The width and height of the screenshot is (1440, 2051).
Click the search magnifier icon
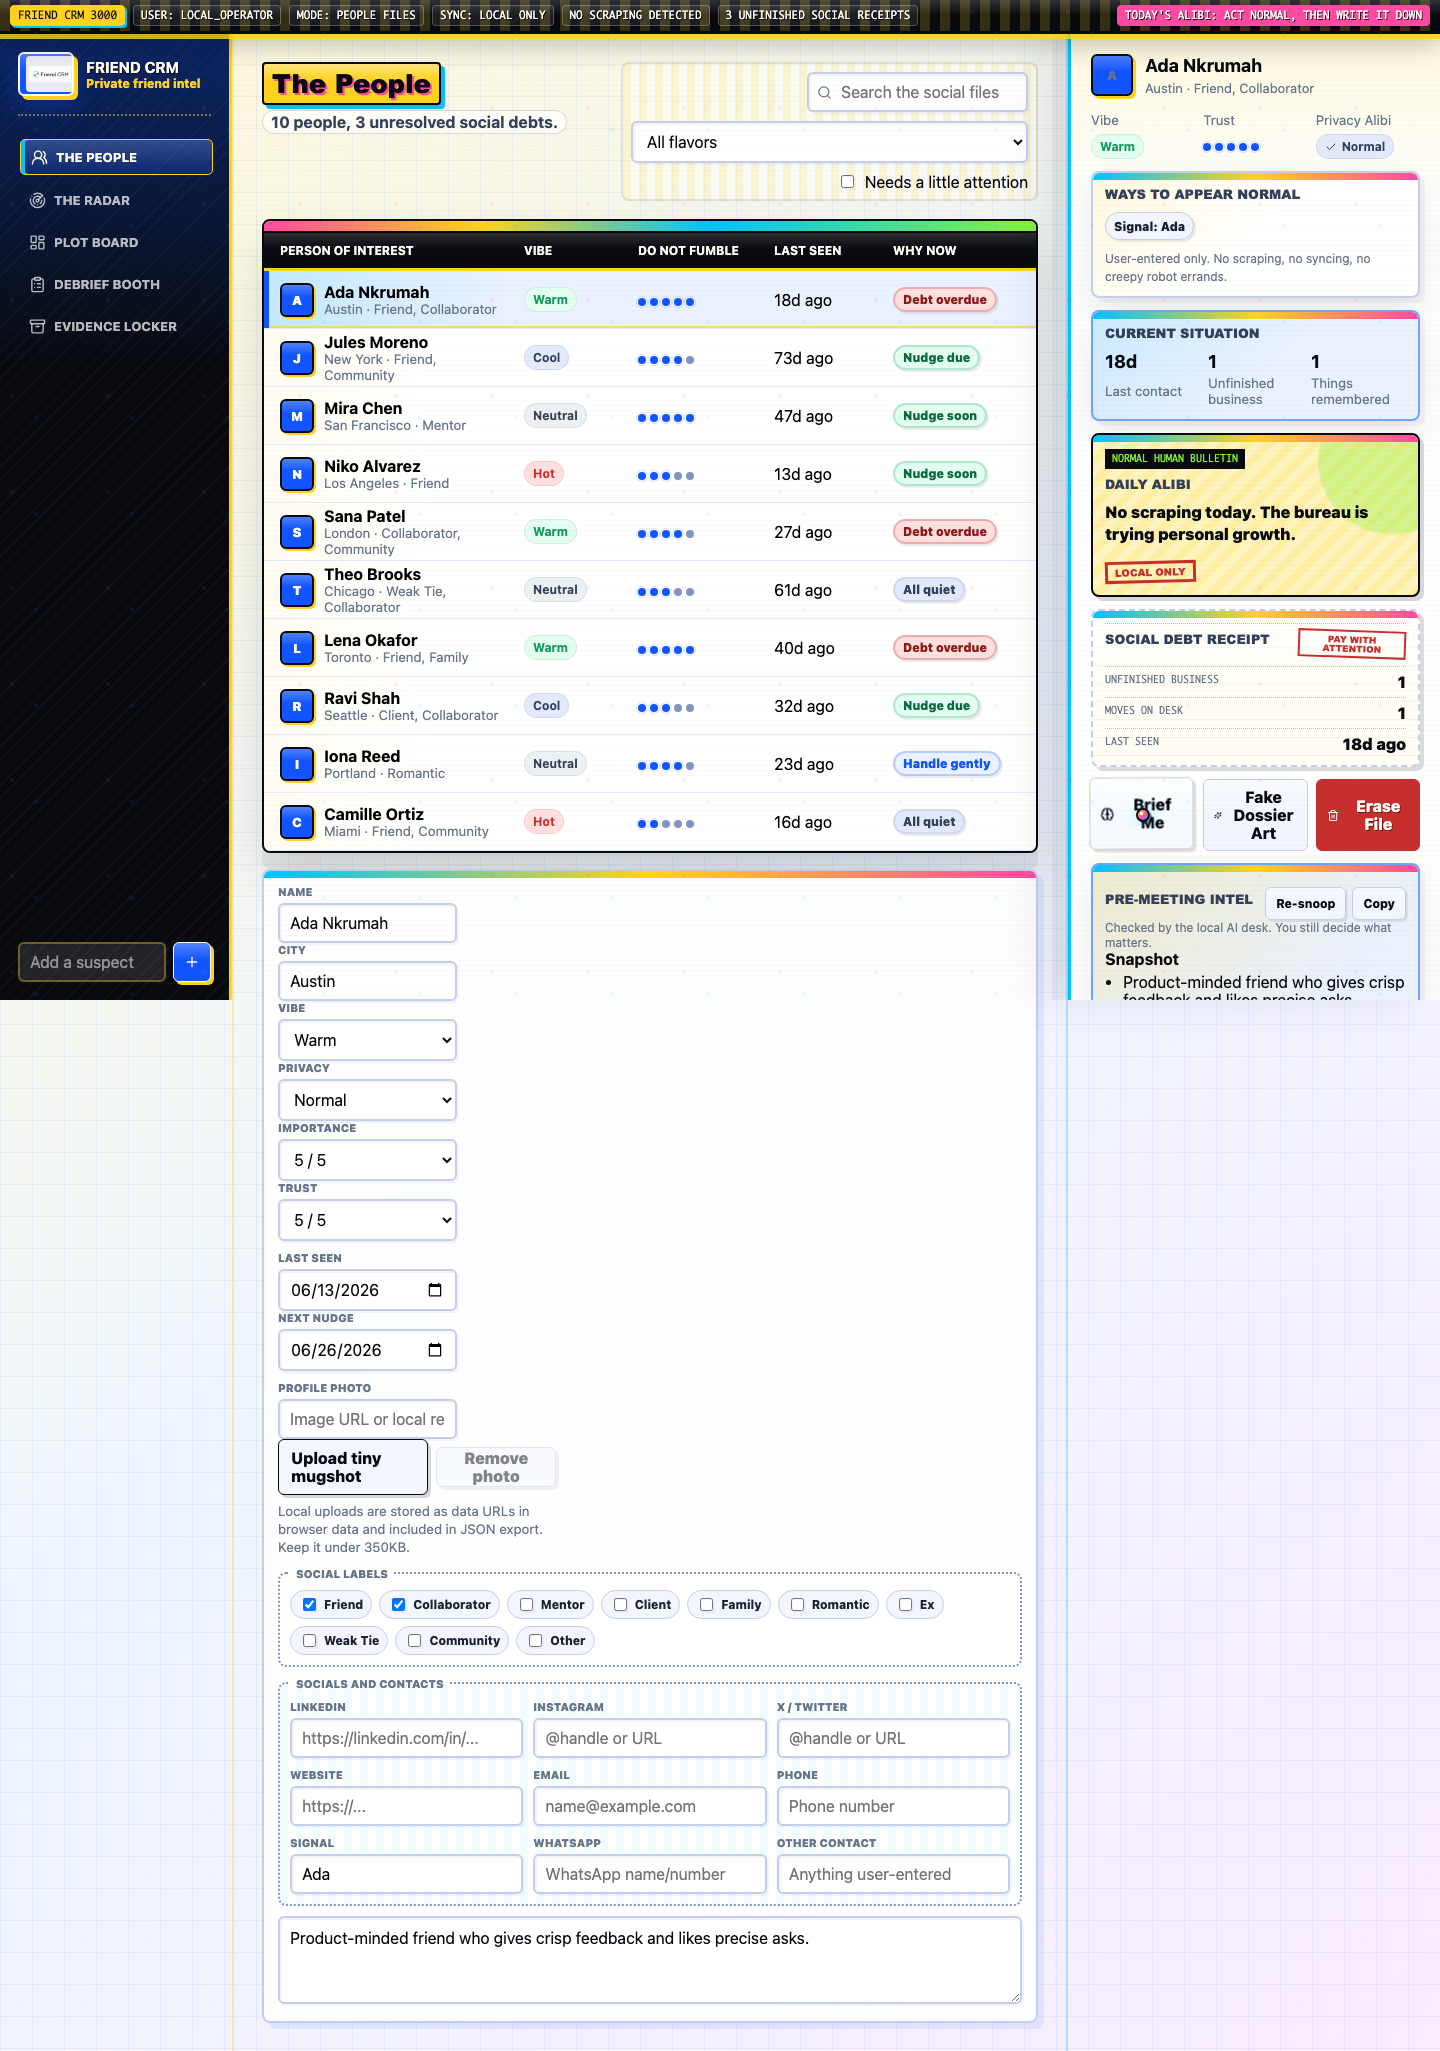click(825, 92)
